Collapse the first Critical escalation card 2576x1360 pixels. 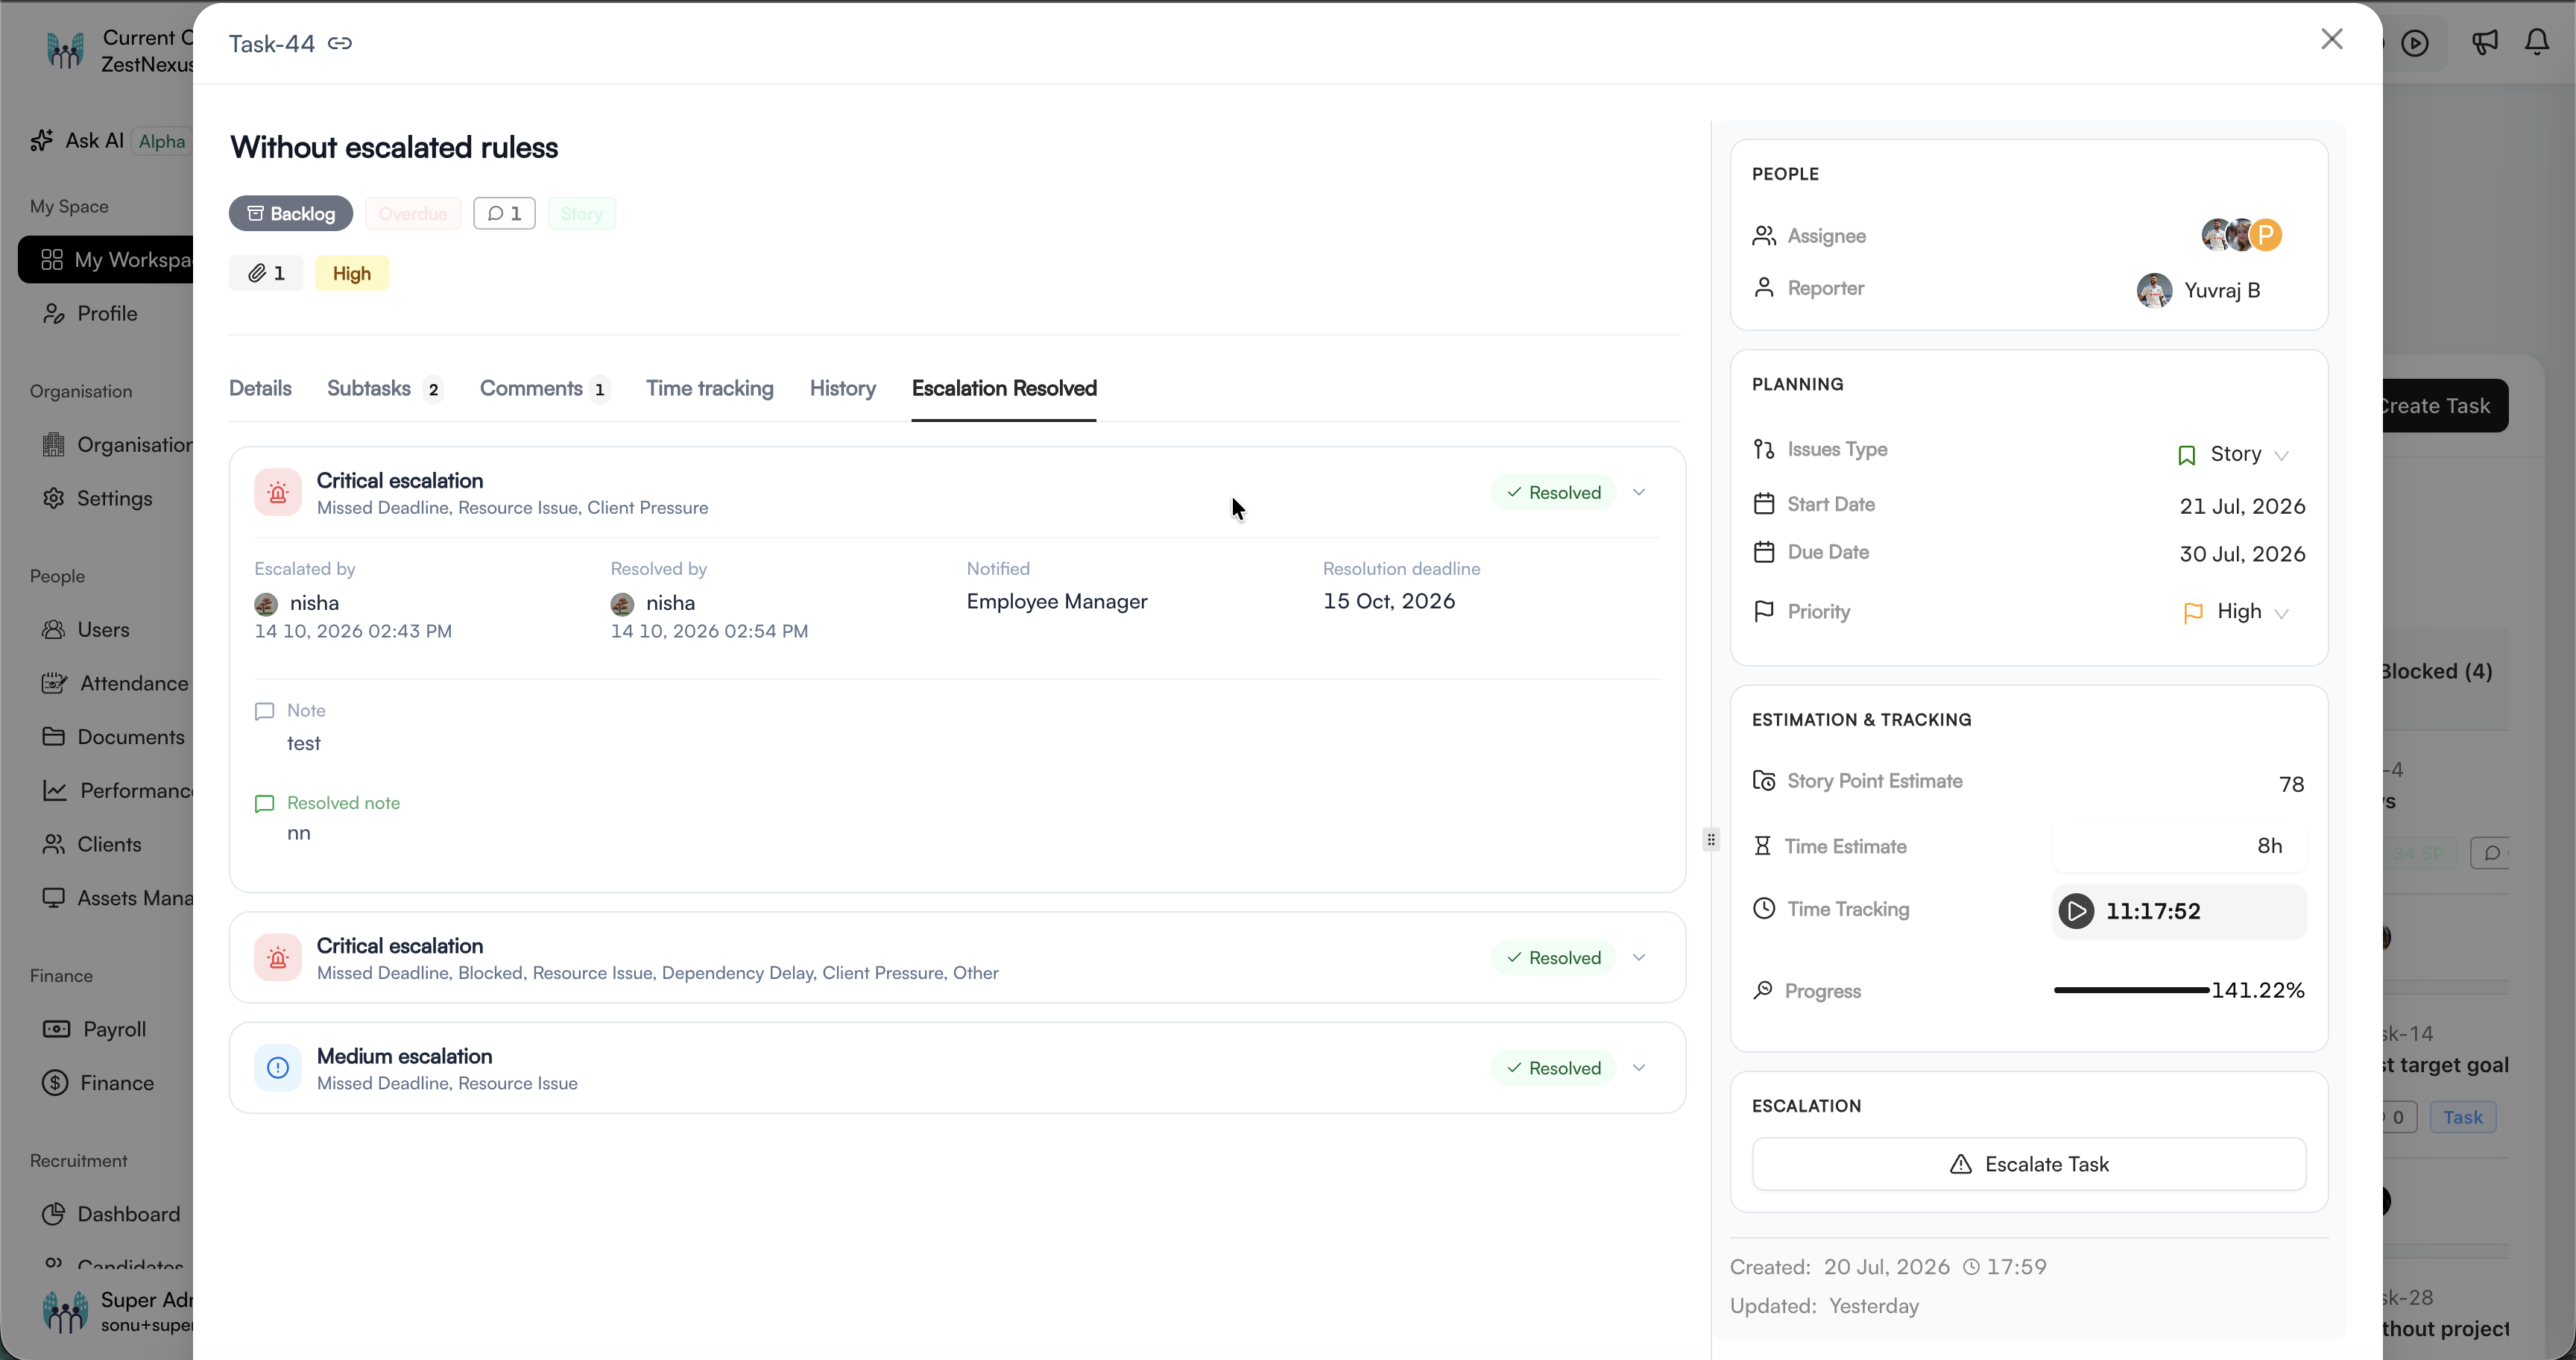coord(1639,492)
